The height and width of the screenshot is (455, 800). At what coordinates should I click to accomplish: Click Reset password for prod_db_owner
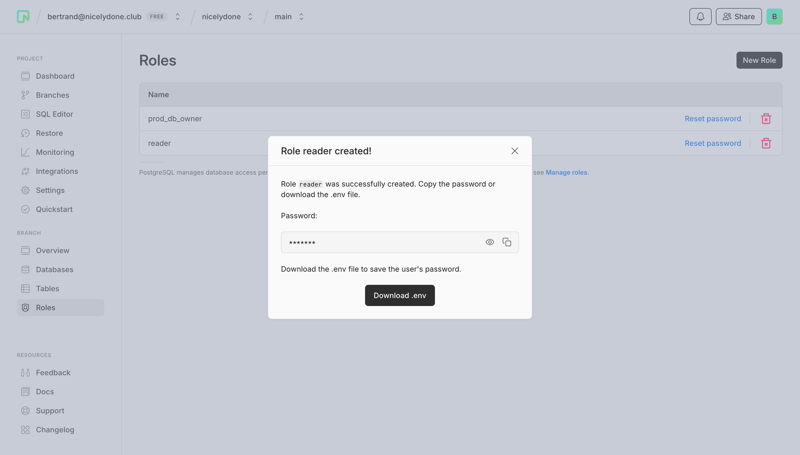tap(712, 119)
